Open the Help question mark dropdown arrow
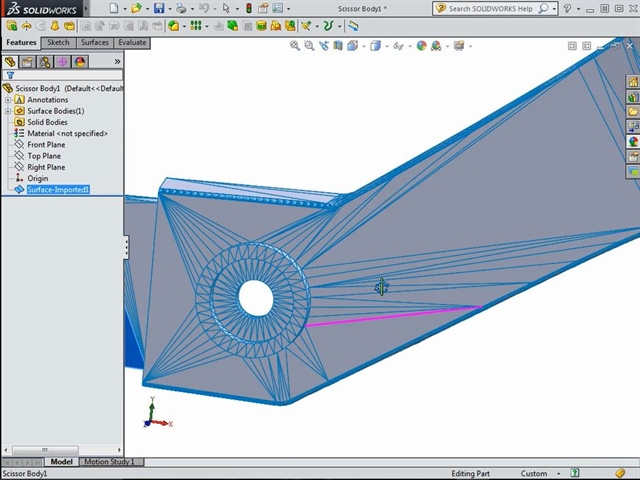Viewport: 640px width, 480px height. point(578,9)
